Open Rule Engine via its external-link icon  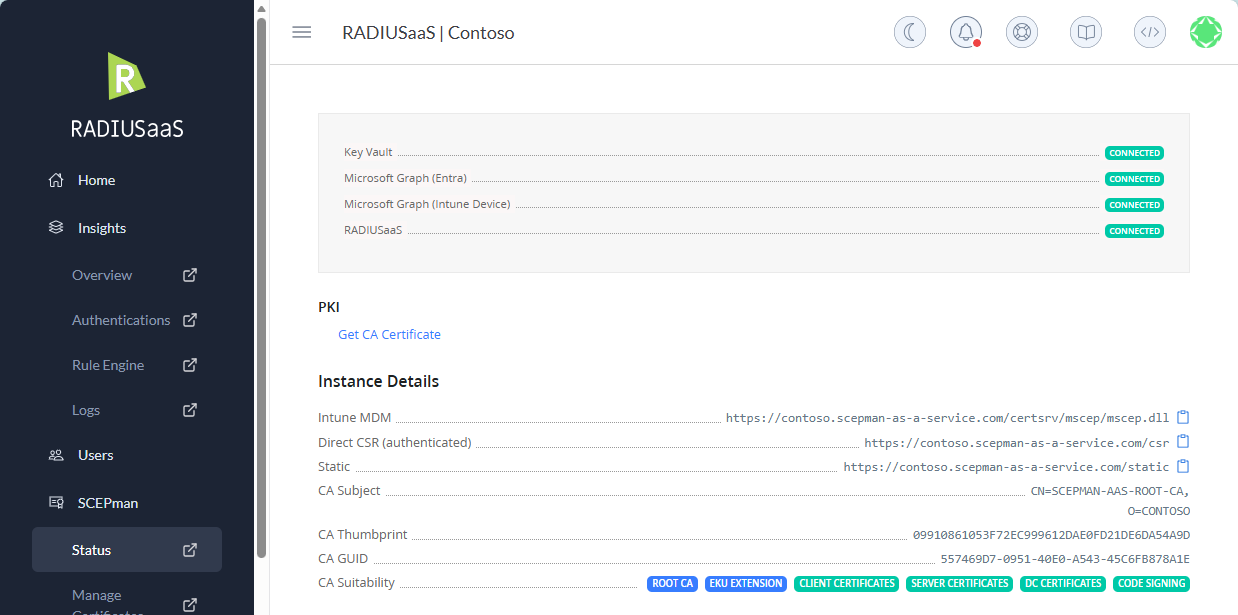point(189,365)
